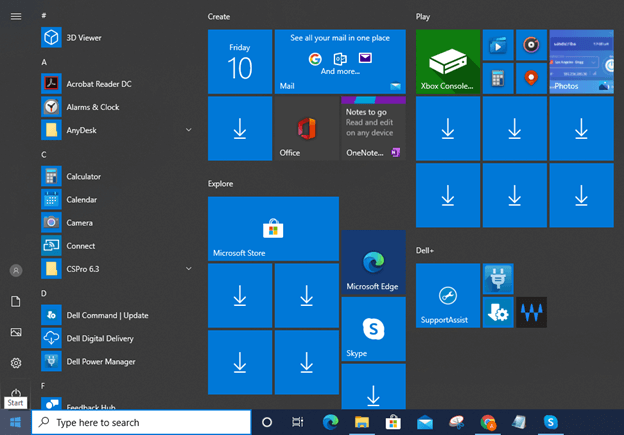Open Google Chrome from the taskbar
The width and height of the screenshot is (624, 435).
coord(488,422)
